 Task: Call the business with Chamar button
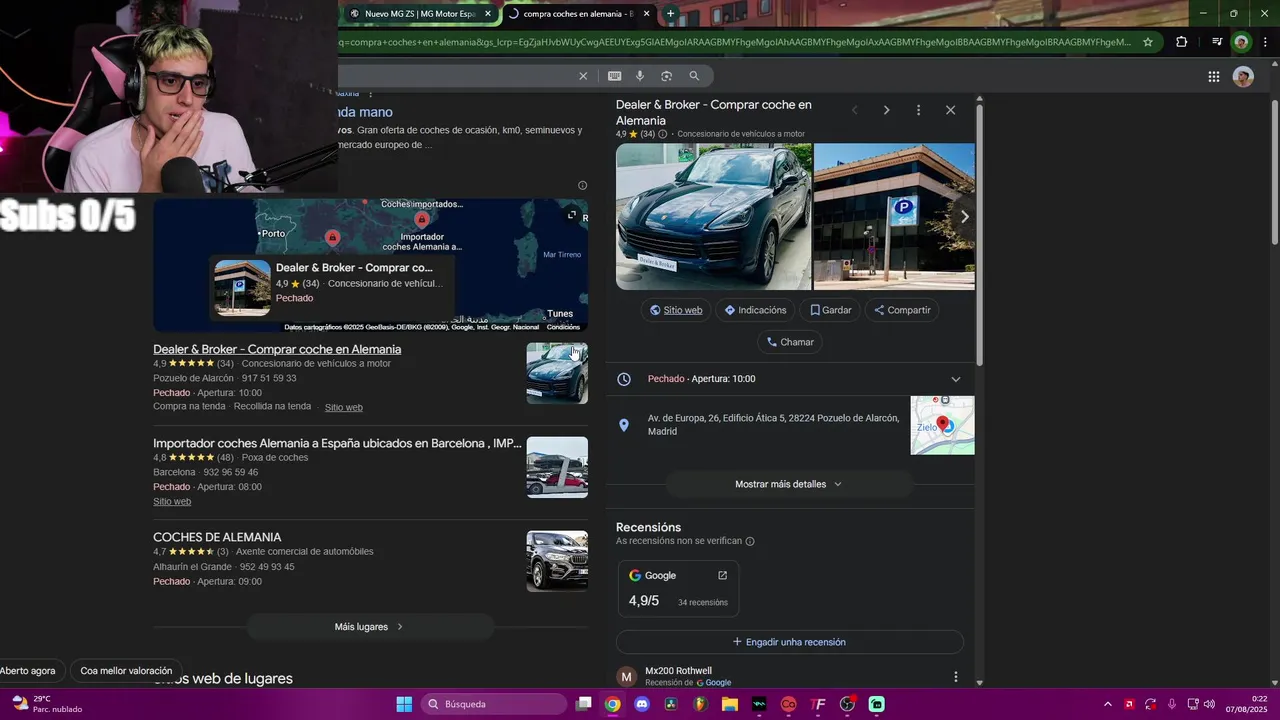coord(790,342)
